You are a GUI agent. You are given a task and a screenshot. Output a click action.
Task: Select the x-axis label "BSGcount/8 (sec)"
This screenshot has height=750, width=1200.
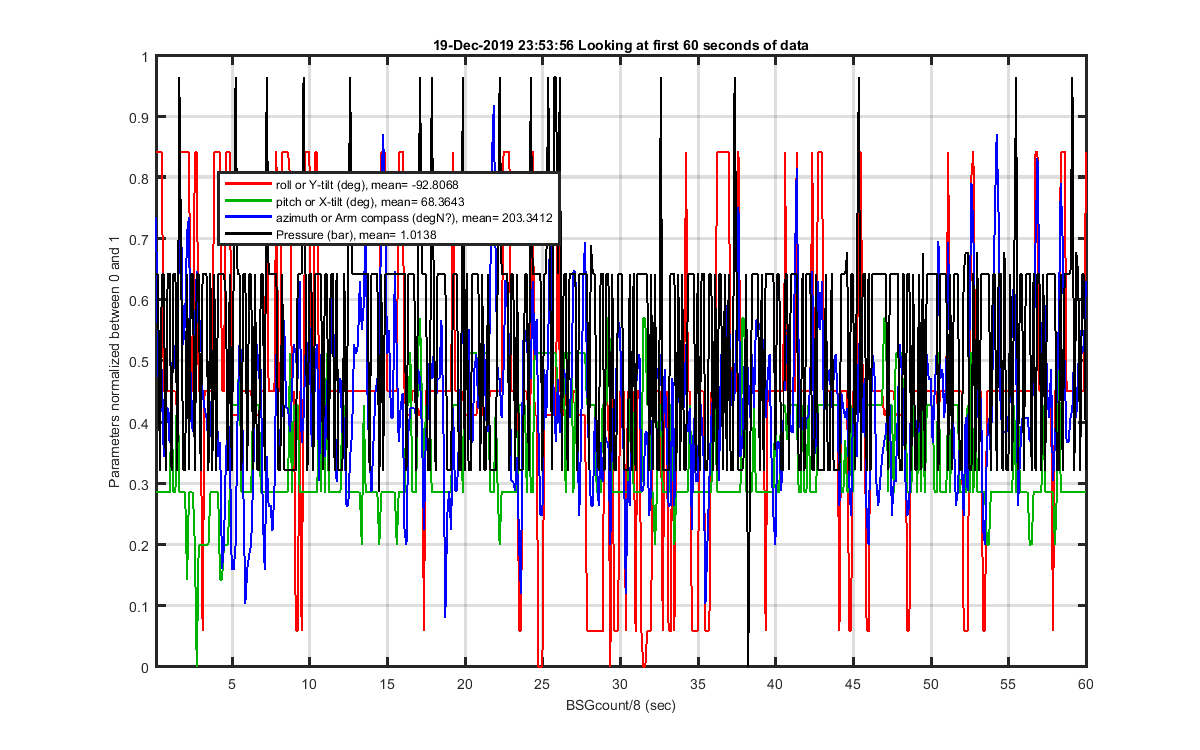pyautogui.click(x=621, y=706)
